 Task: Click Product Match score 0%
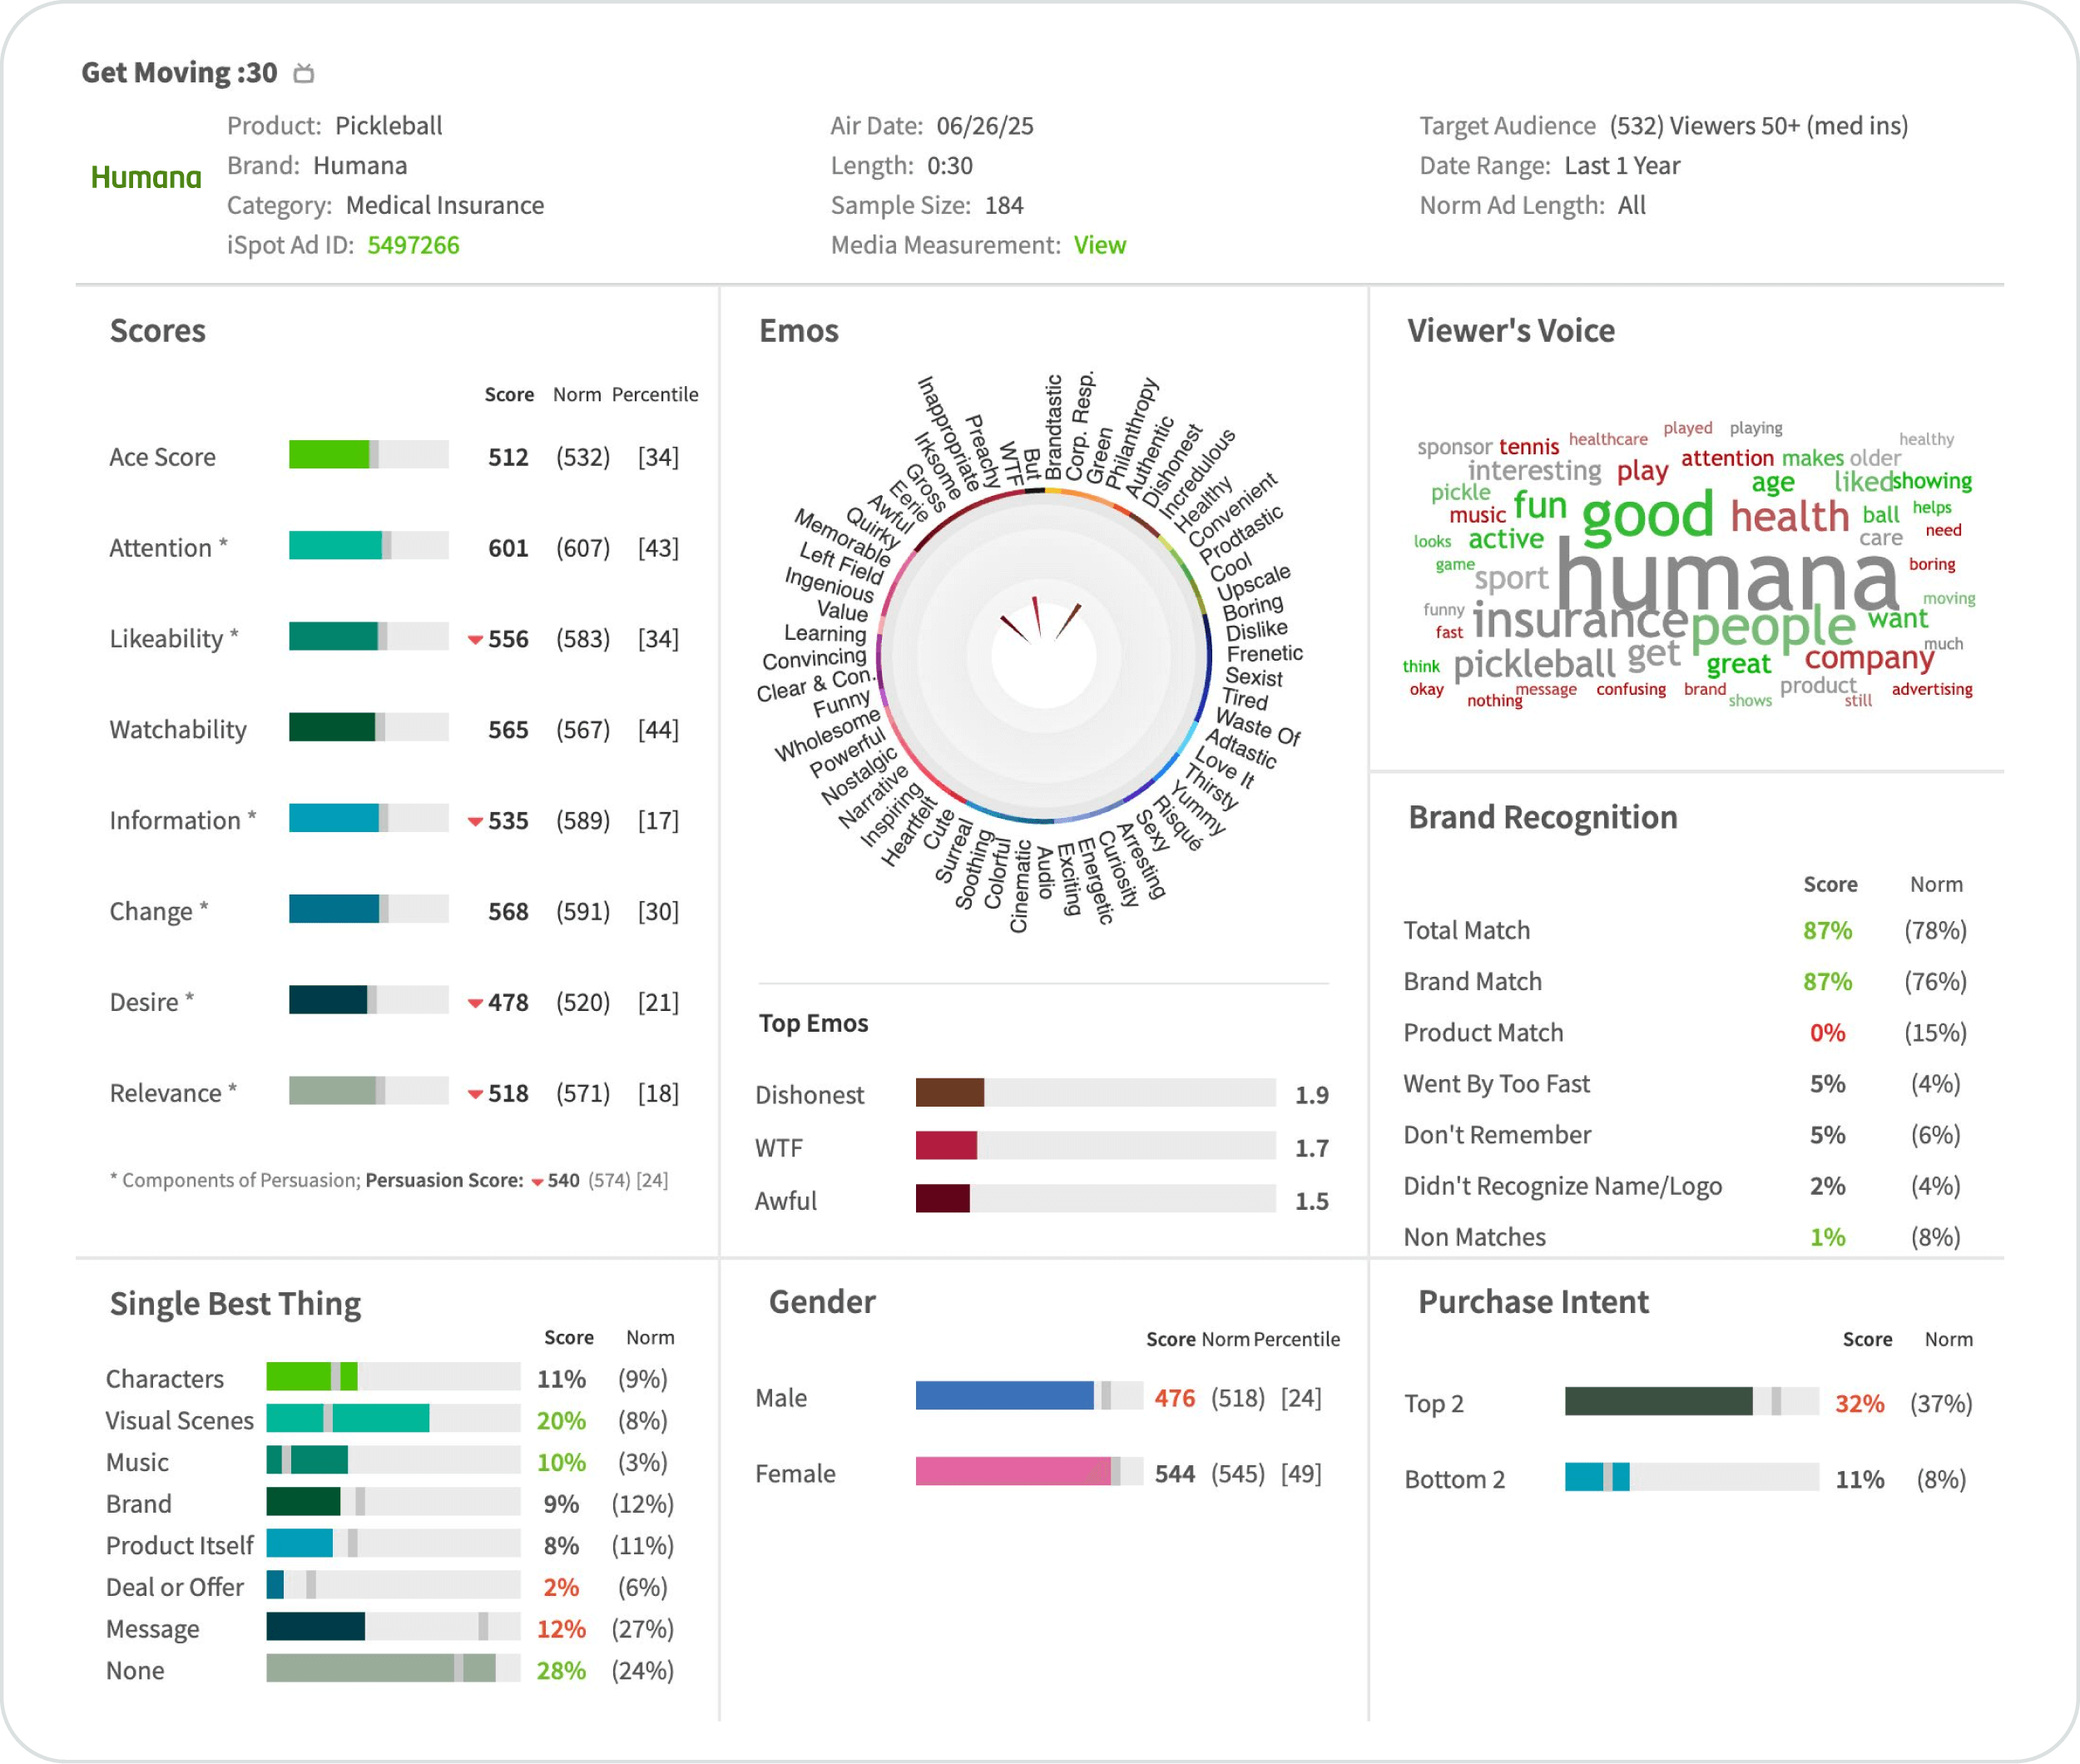pyautogui.click(x=1827, y=1033)
